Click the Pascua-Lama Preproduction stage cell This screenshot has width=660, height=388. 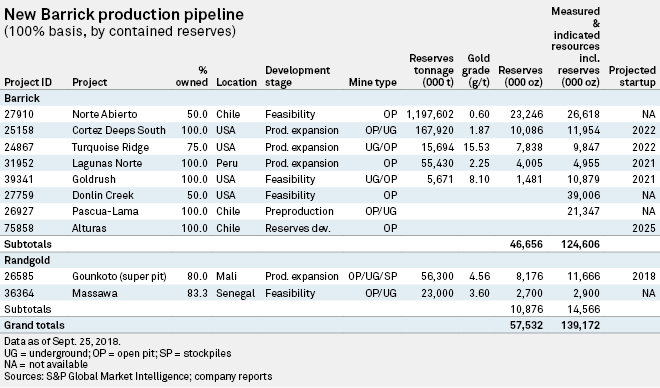click(x=299, y=211)
